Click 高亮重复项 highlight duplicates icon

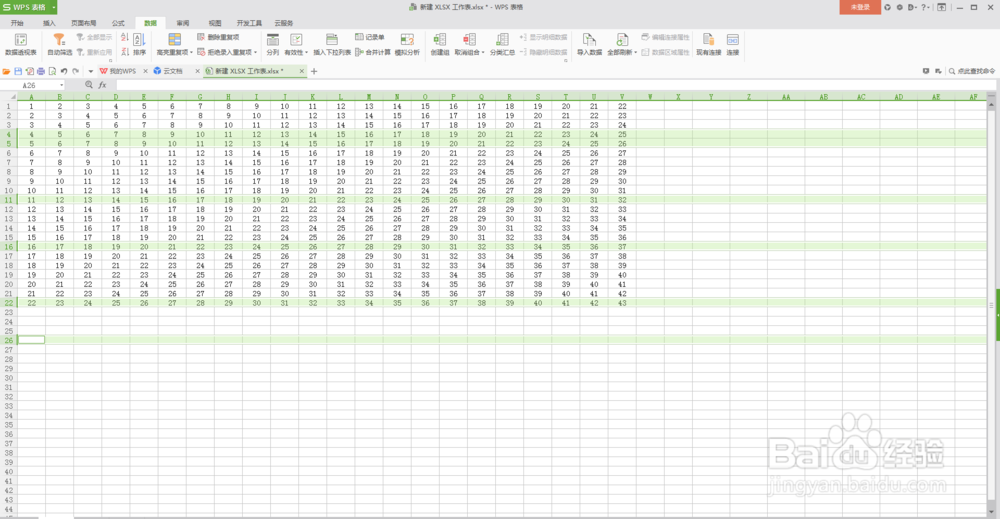coord(173,40)
